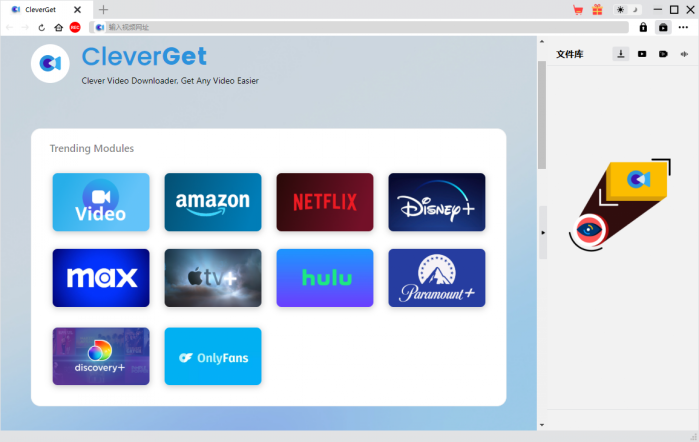Click the scrollbar down arrow
The image size is (699, 442).
pos(542,425)
